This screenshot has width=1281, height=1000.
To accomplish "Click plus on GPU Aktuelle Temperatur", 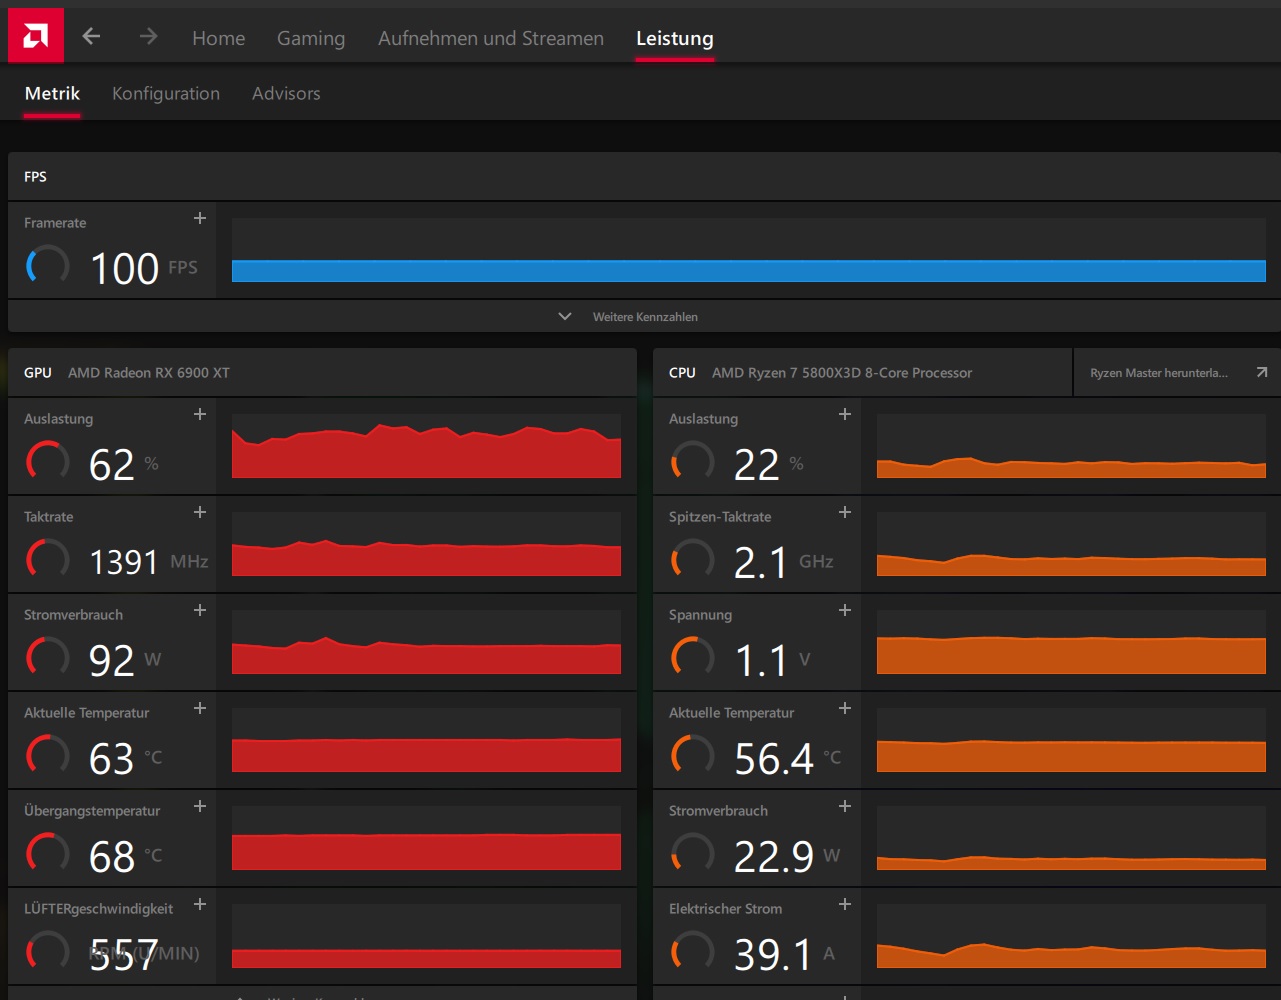I will [x=200, y=708].
